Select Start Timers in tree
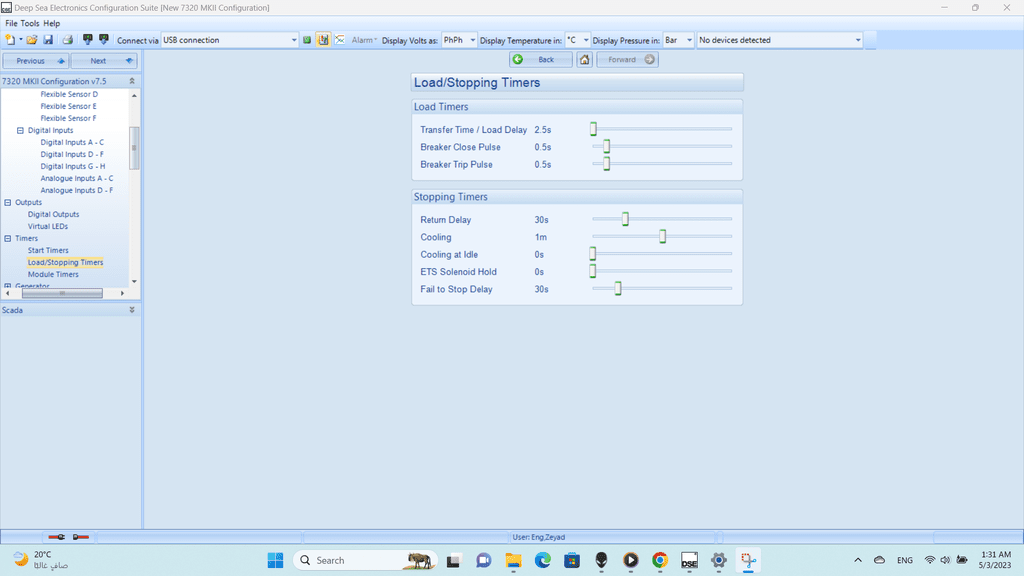Viewport: 1024px width, 576px height. [48, 250]
